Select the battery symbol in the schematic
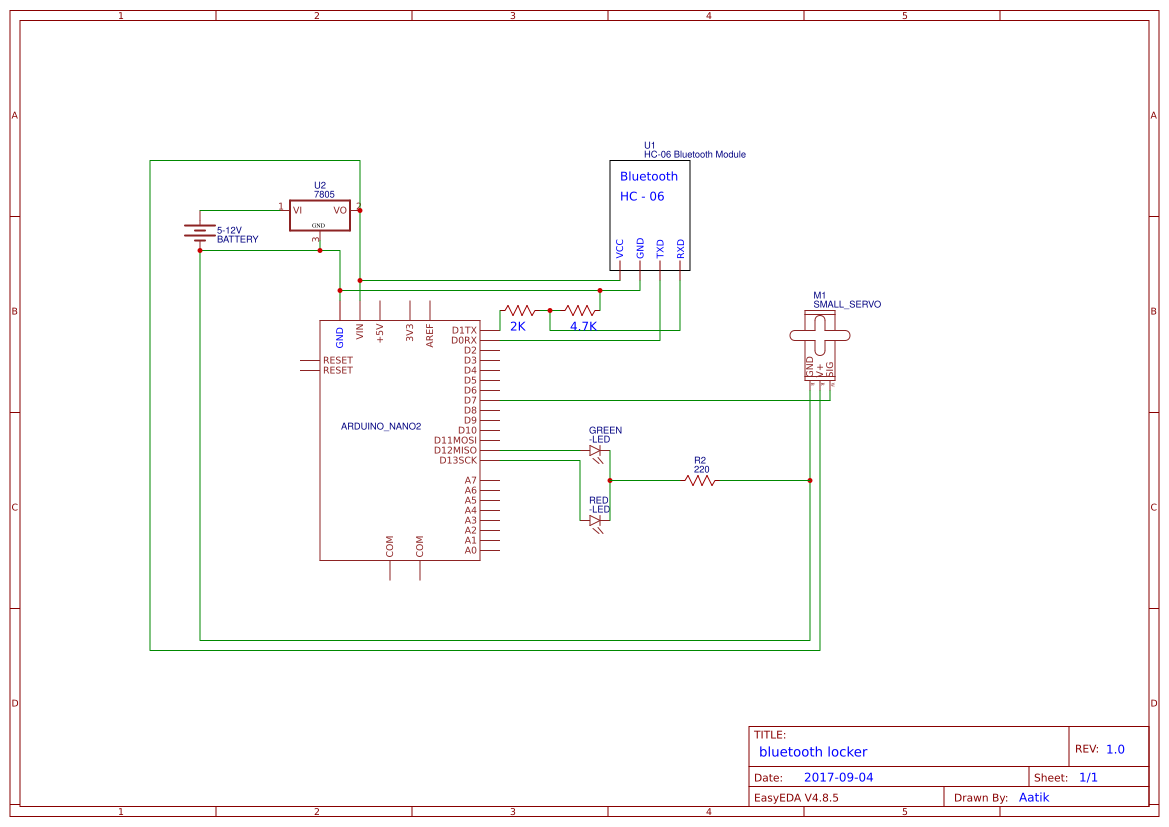Viewport: 1169px width, 827px height. pos(200,233)
